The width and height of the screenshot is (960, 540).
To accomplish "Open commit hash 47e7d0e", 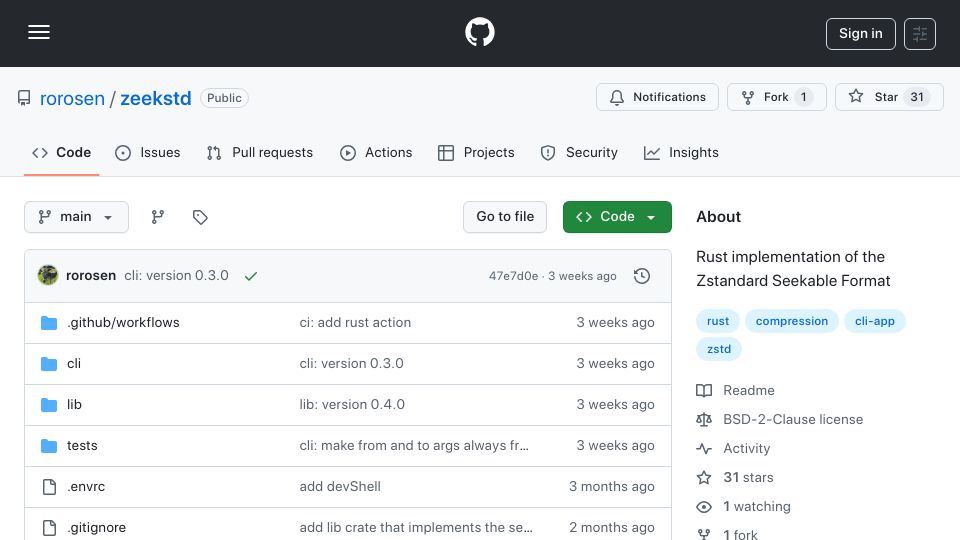I will (x=513, y=276).
